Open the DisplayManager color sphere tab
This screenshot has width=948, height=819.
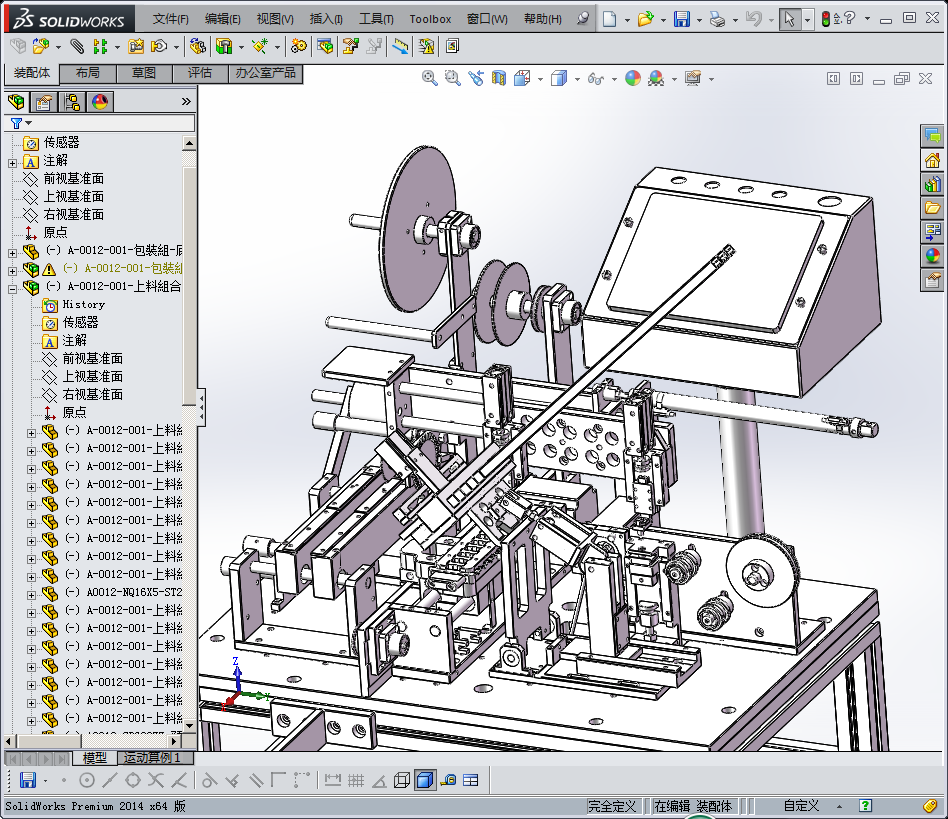click(x=100, y=101)
